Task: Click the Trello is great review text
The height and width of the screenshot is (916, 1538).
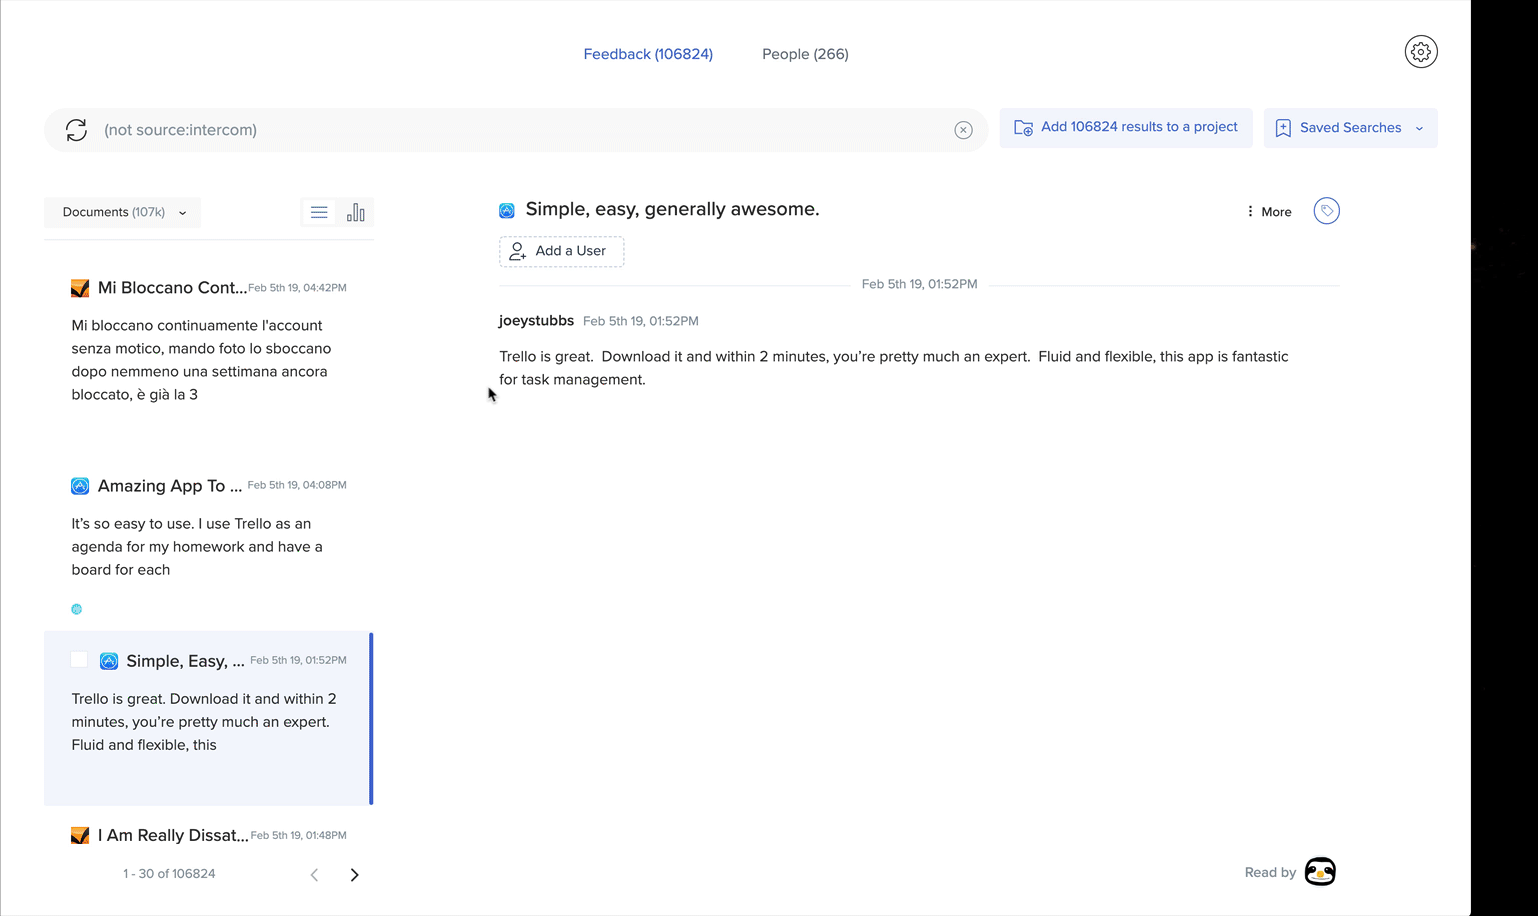Action: (894, 368)
